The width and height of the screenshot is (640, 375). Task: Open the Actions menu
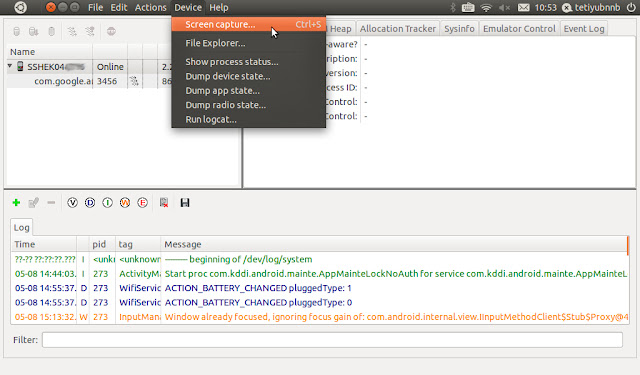click(151, 7)
